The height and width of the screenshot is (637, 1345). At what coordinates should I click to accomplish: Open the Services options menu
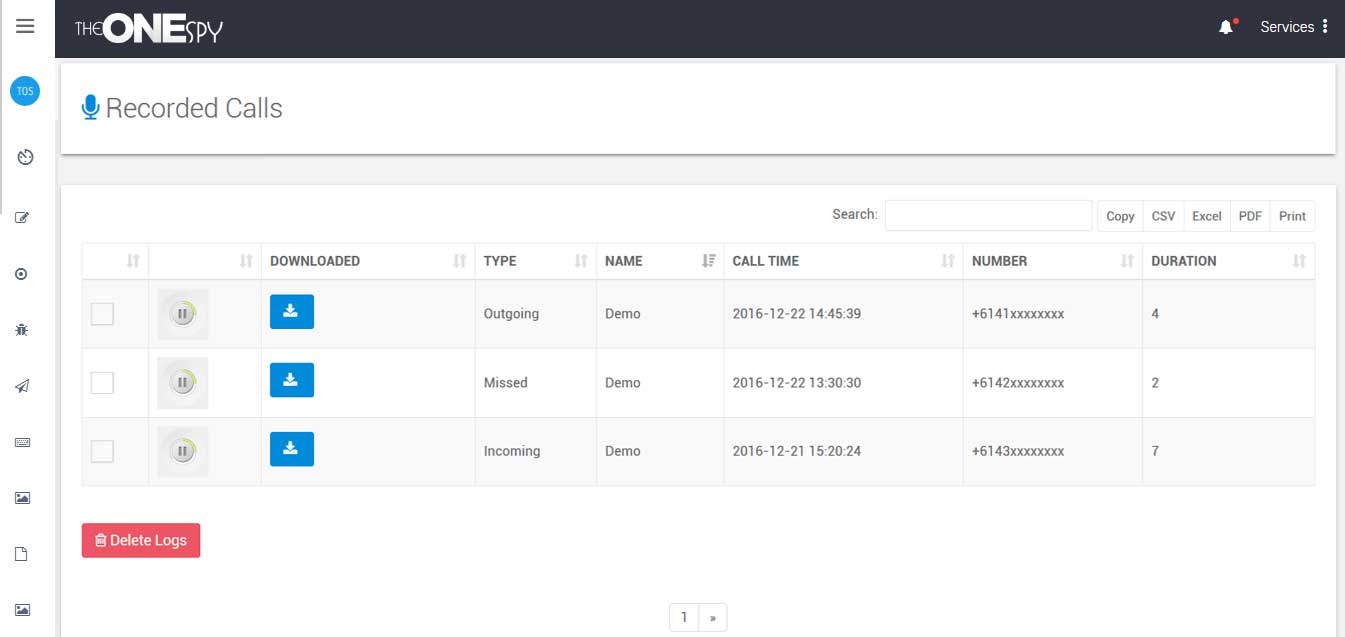coord(1294,27)
